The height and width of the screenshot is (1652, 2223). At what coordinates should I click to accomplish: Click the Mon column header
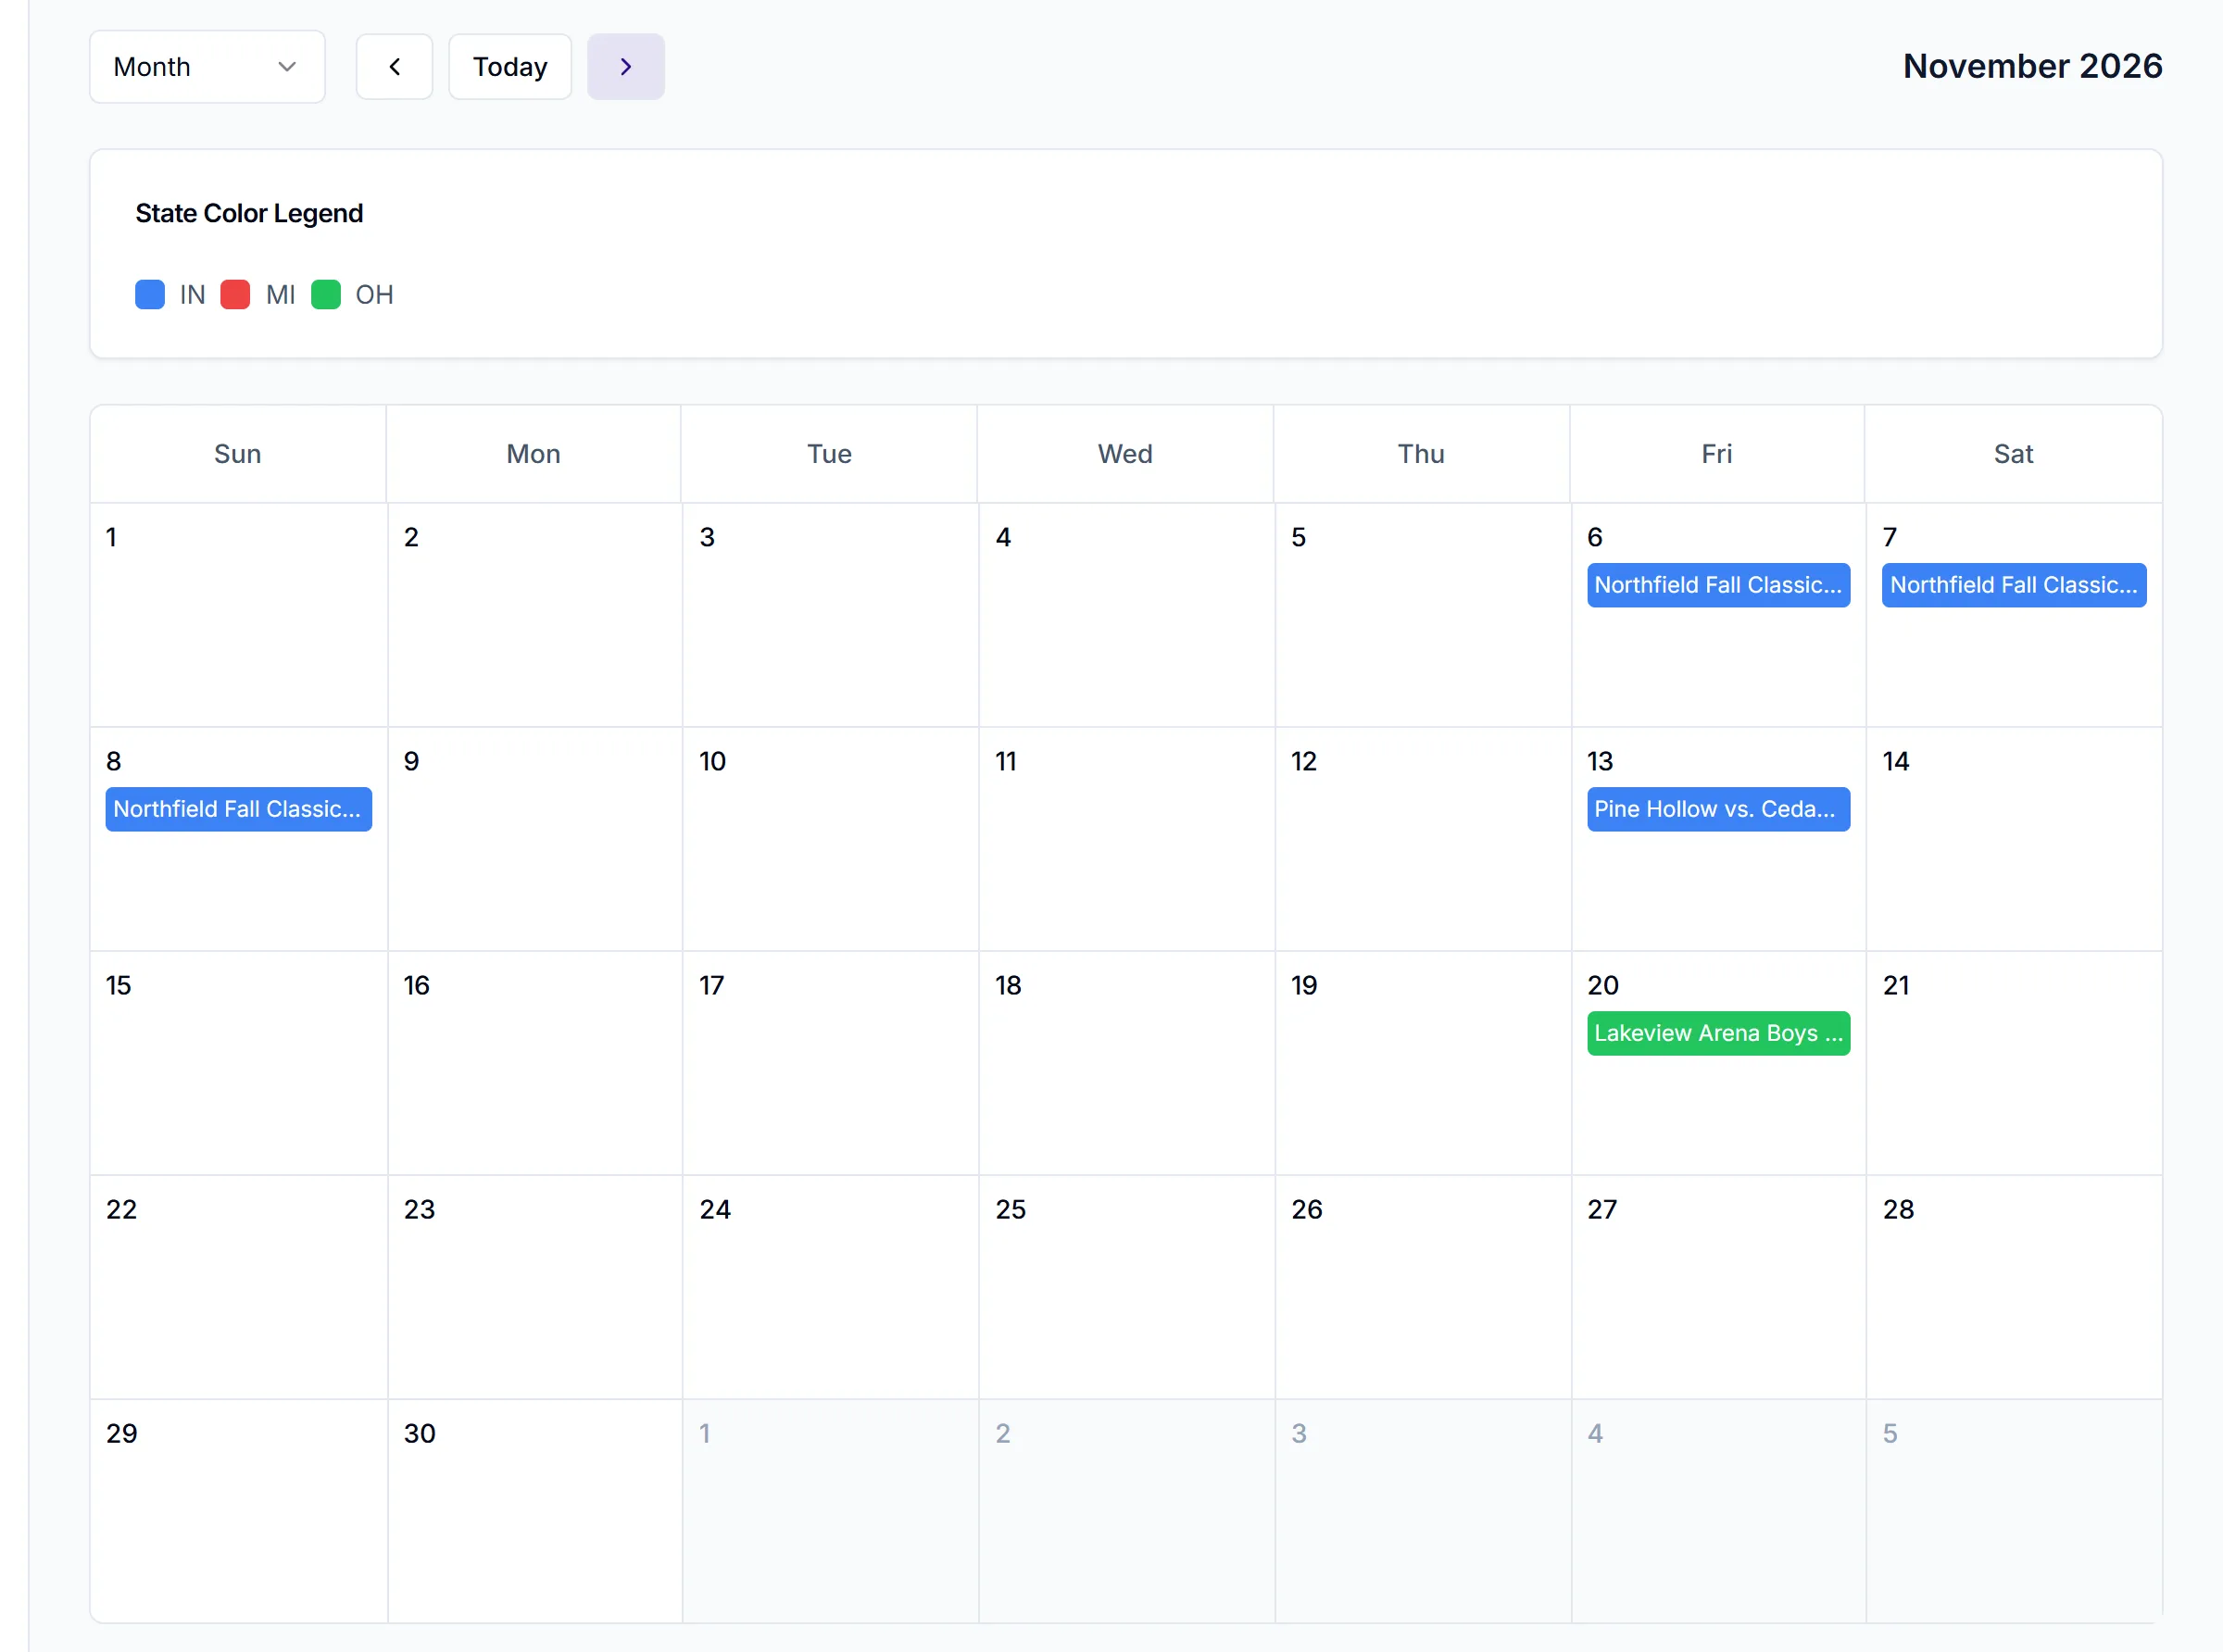point(533,454)
